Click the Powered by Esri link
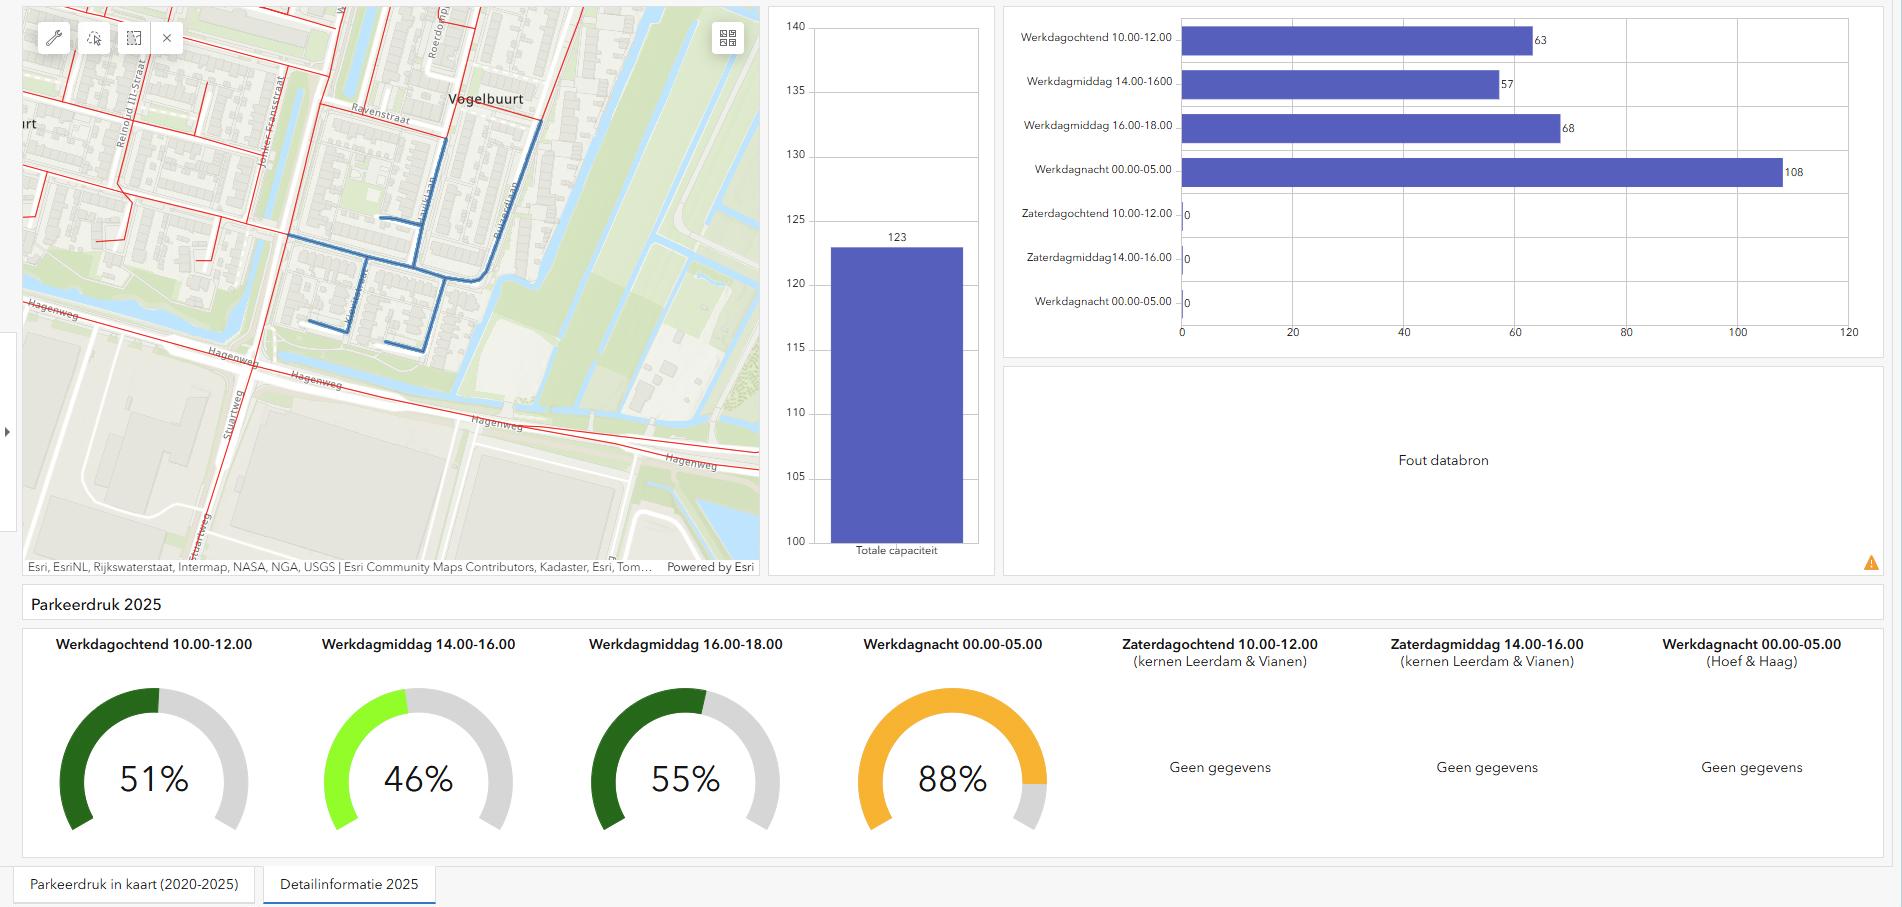 click(710, 567)
